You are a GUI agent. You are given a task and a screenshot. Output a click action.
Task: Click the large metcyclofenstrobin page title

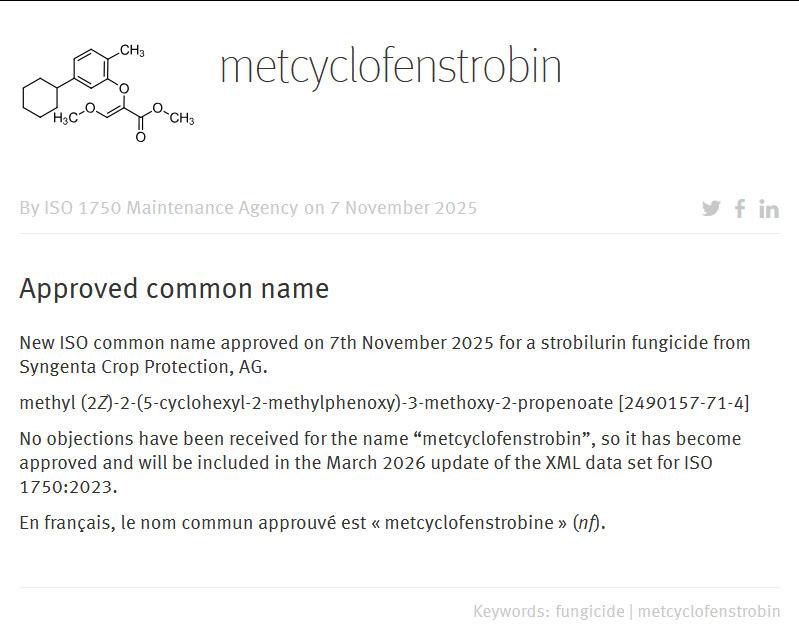point(390,67)
